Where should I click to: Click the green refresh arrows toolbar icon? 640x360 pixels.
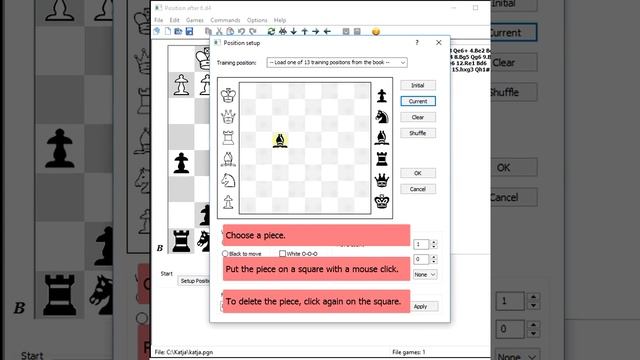271,31
